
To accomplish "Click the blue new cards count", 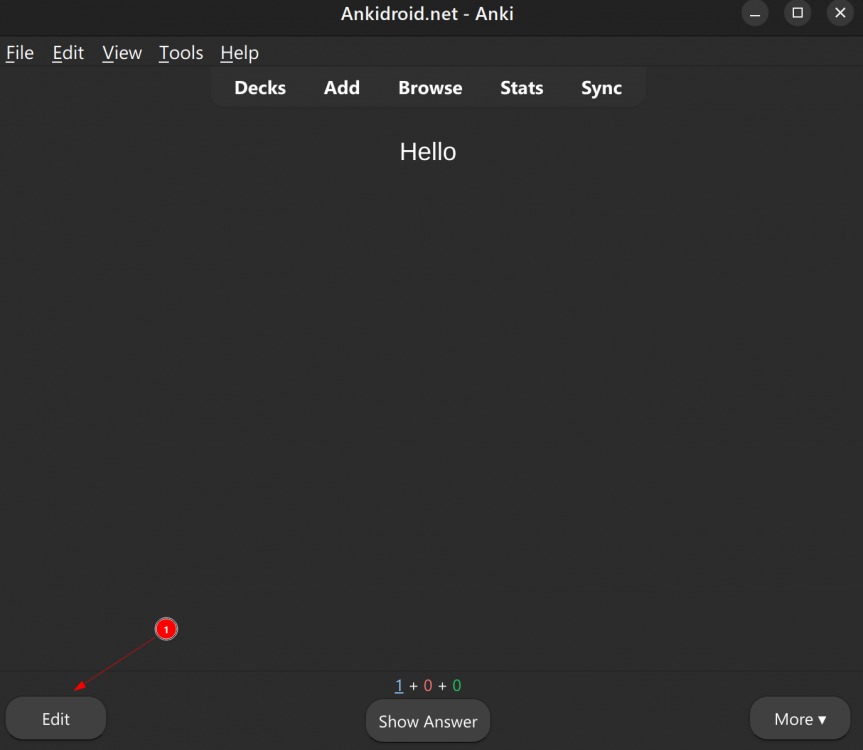I will [399, 686].
